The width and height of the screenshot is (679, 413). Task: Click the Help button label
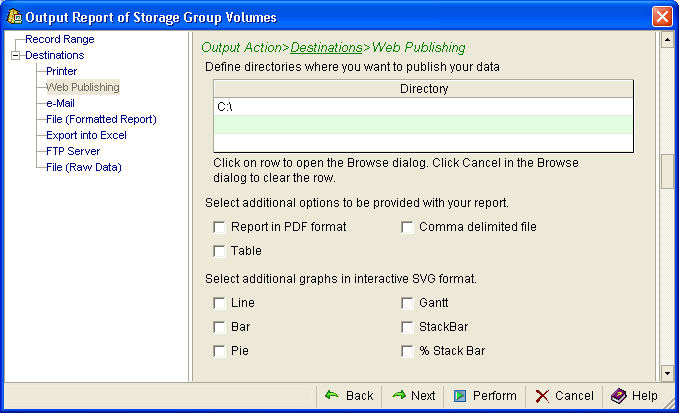[644, 396]
